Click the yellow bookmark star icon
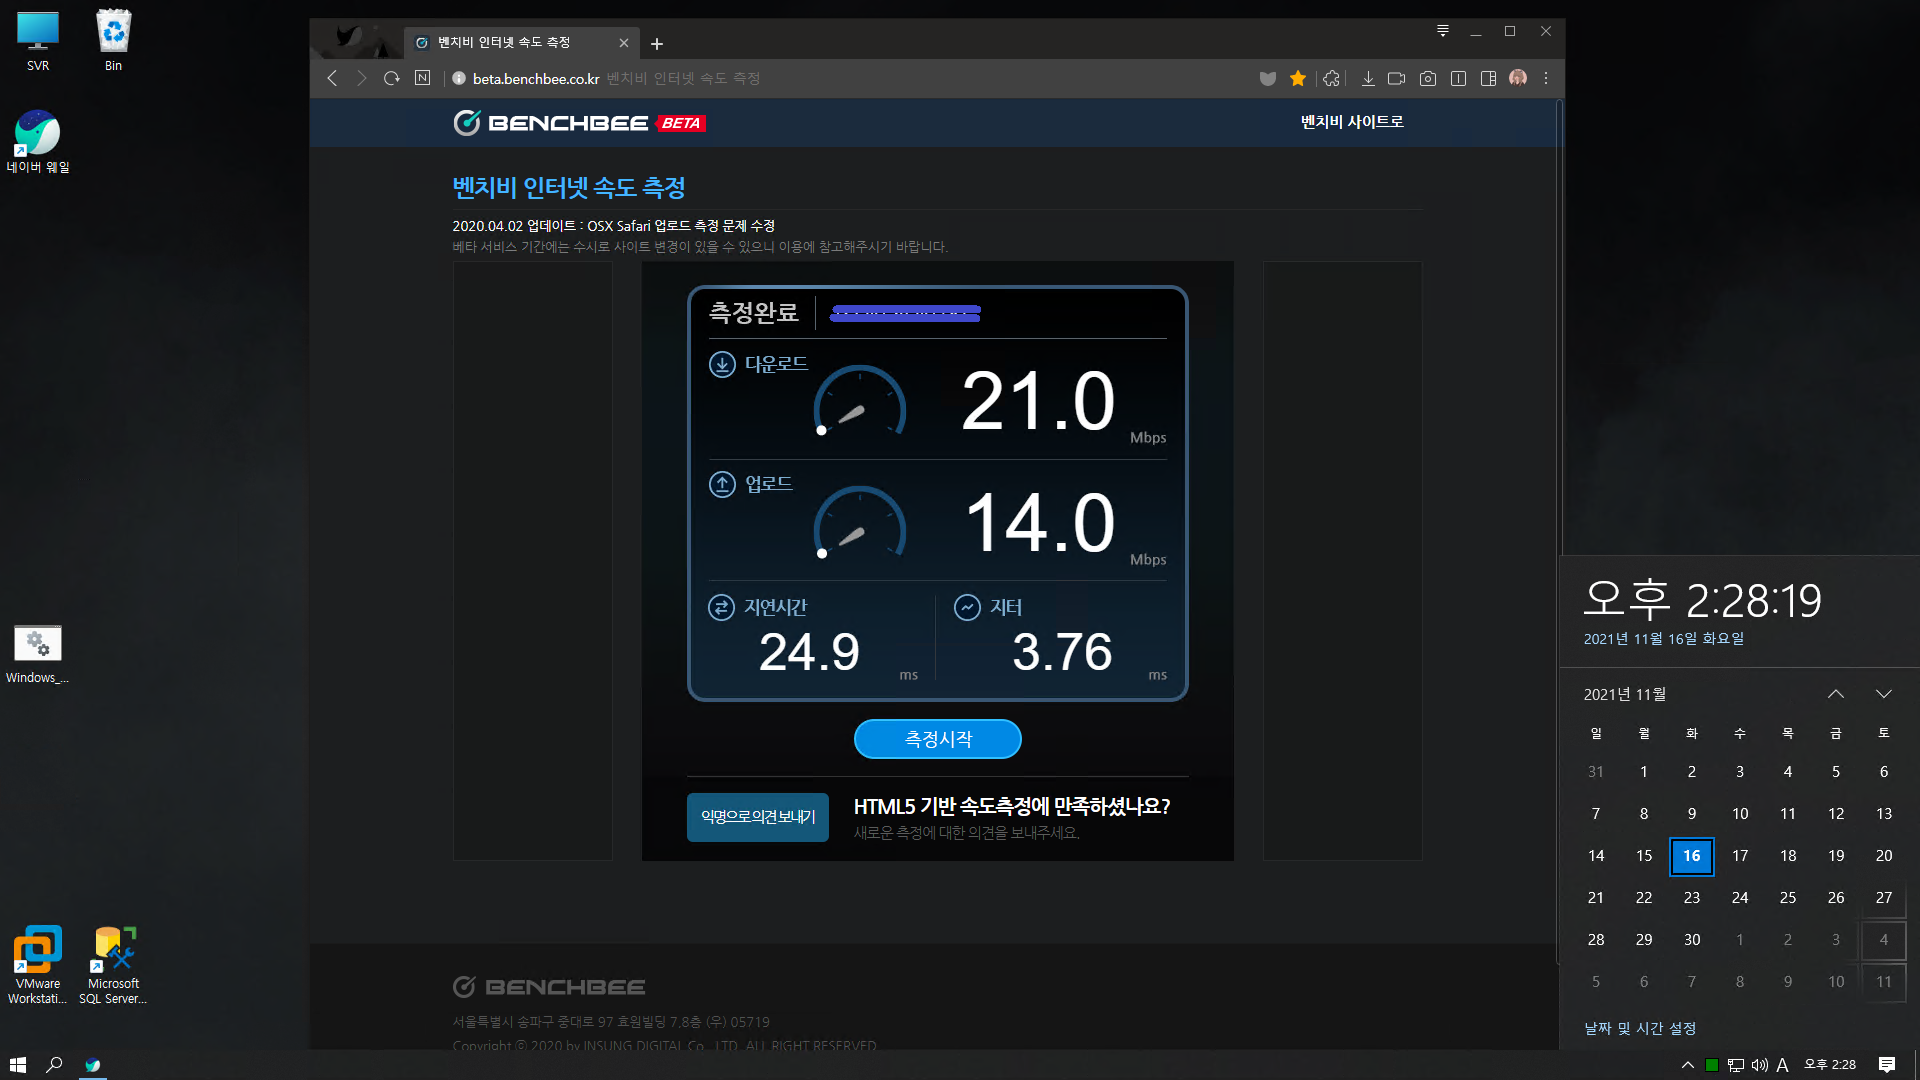Screen dimensions: 1920x1080 [x=1298, y=78]
